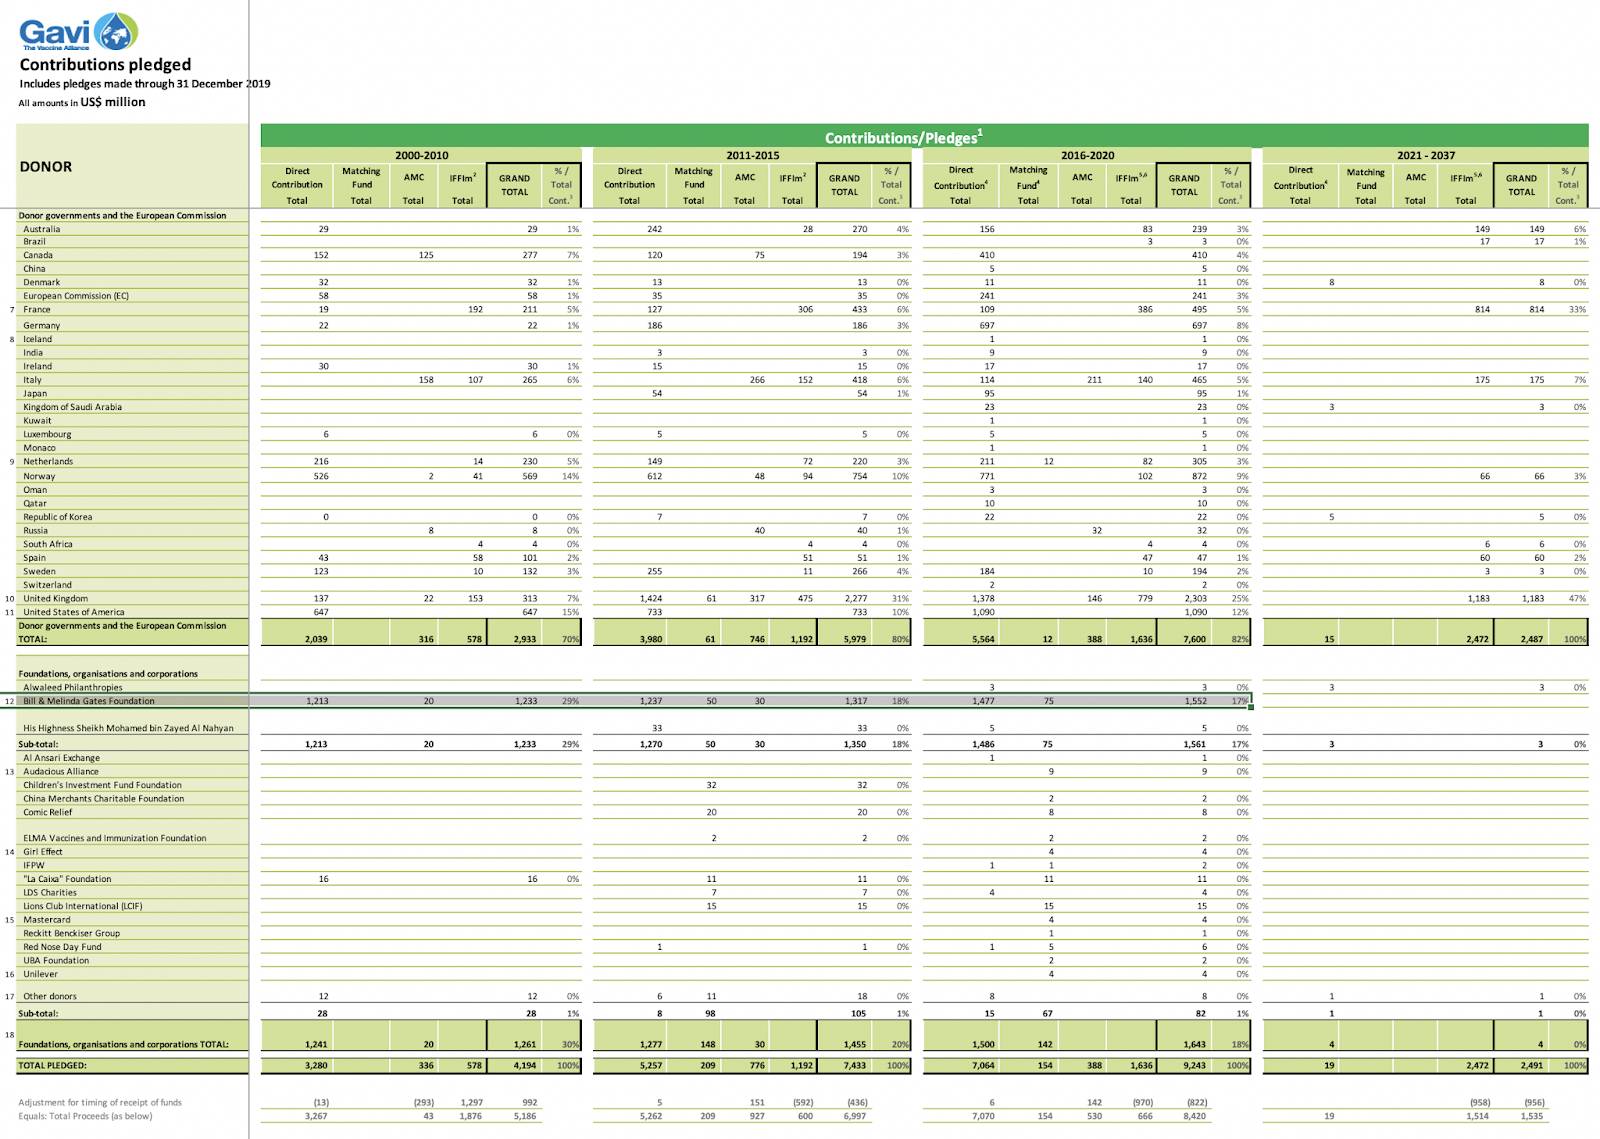Select the Netherlands row label
1600x1139 pixels.
48,461
